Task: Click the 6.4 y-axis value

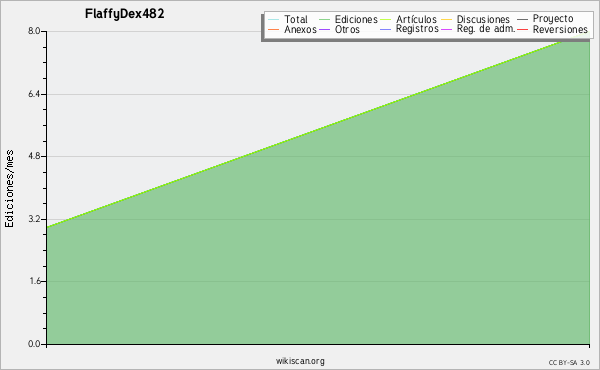Action: pyautogui.click(x=34, y=94)
